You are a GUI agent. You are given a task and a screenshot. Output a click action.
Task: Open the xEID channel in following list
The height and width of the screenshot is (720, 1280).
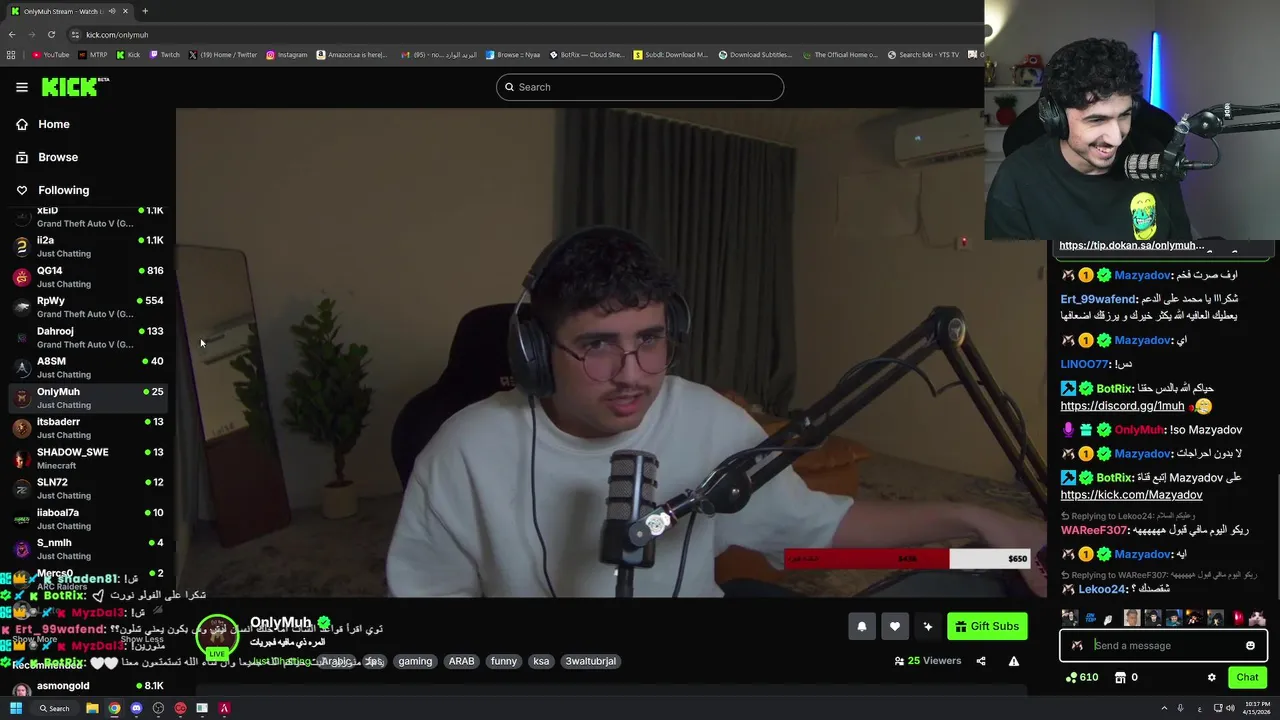tap(88, 216)
